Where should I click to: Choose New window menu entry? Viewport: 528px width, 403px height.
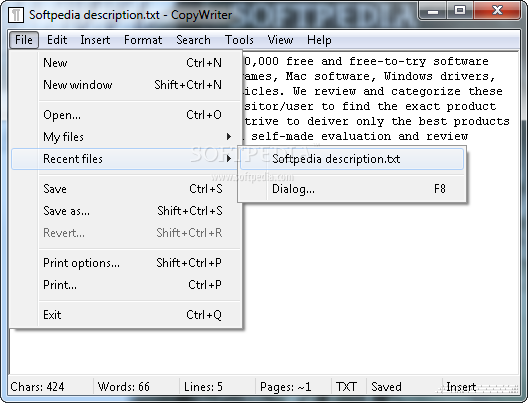click(x=127, y=85)
